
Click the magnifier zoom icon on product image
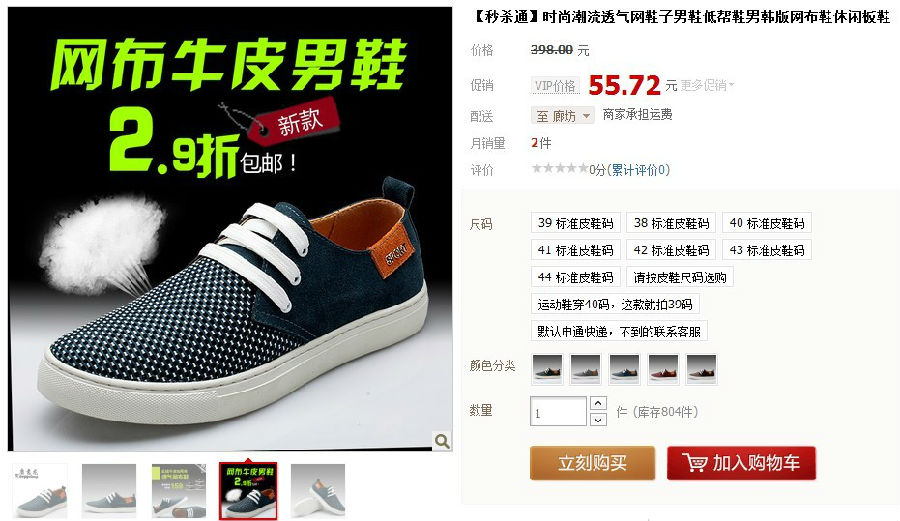point(441,441)
